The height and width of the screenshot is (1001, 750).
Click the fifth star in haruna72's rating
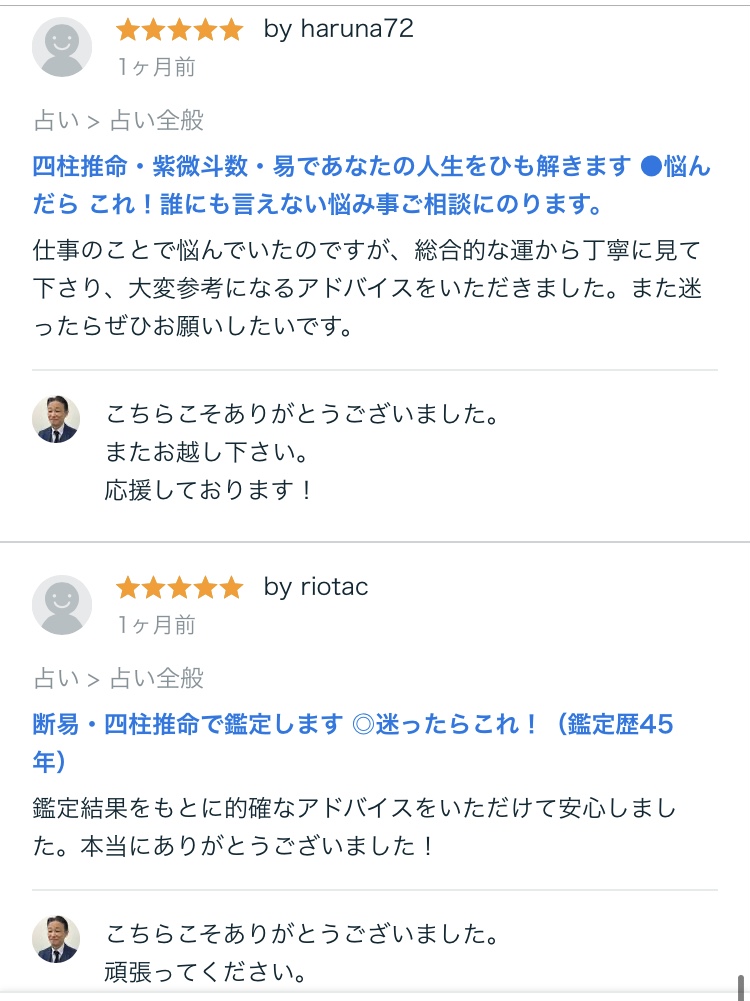(x=231, y=30)
